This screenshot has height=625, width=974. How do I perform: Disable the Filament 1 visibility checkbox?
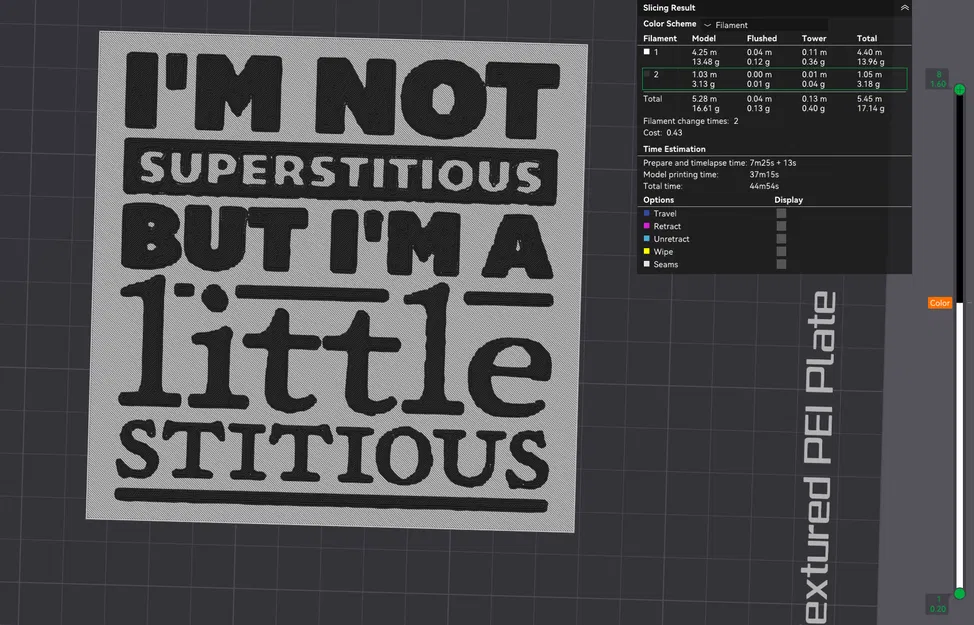pyautogui.click(x=648, y=52)
